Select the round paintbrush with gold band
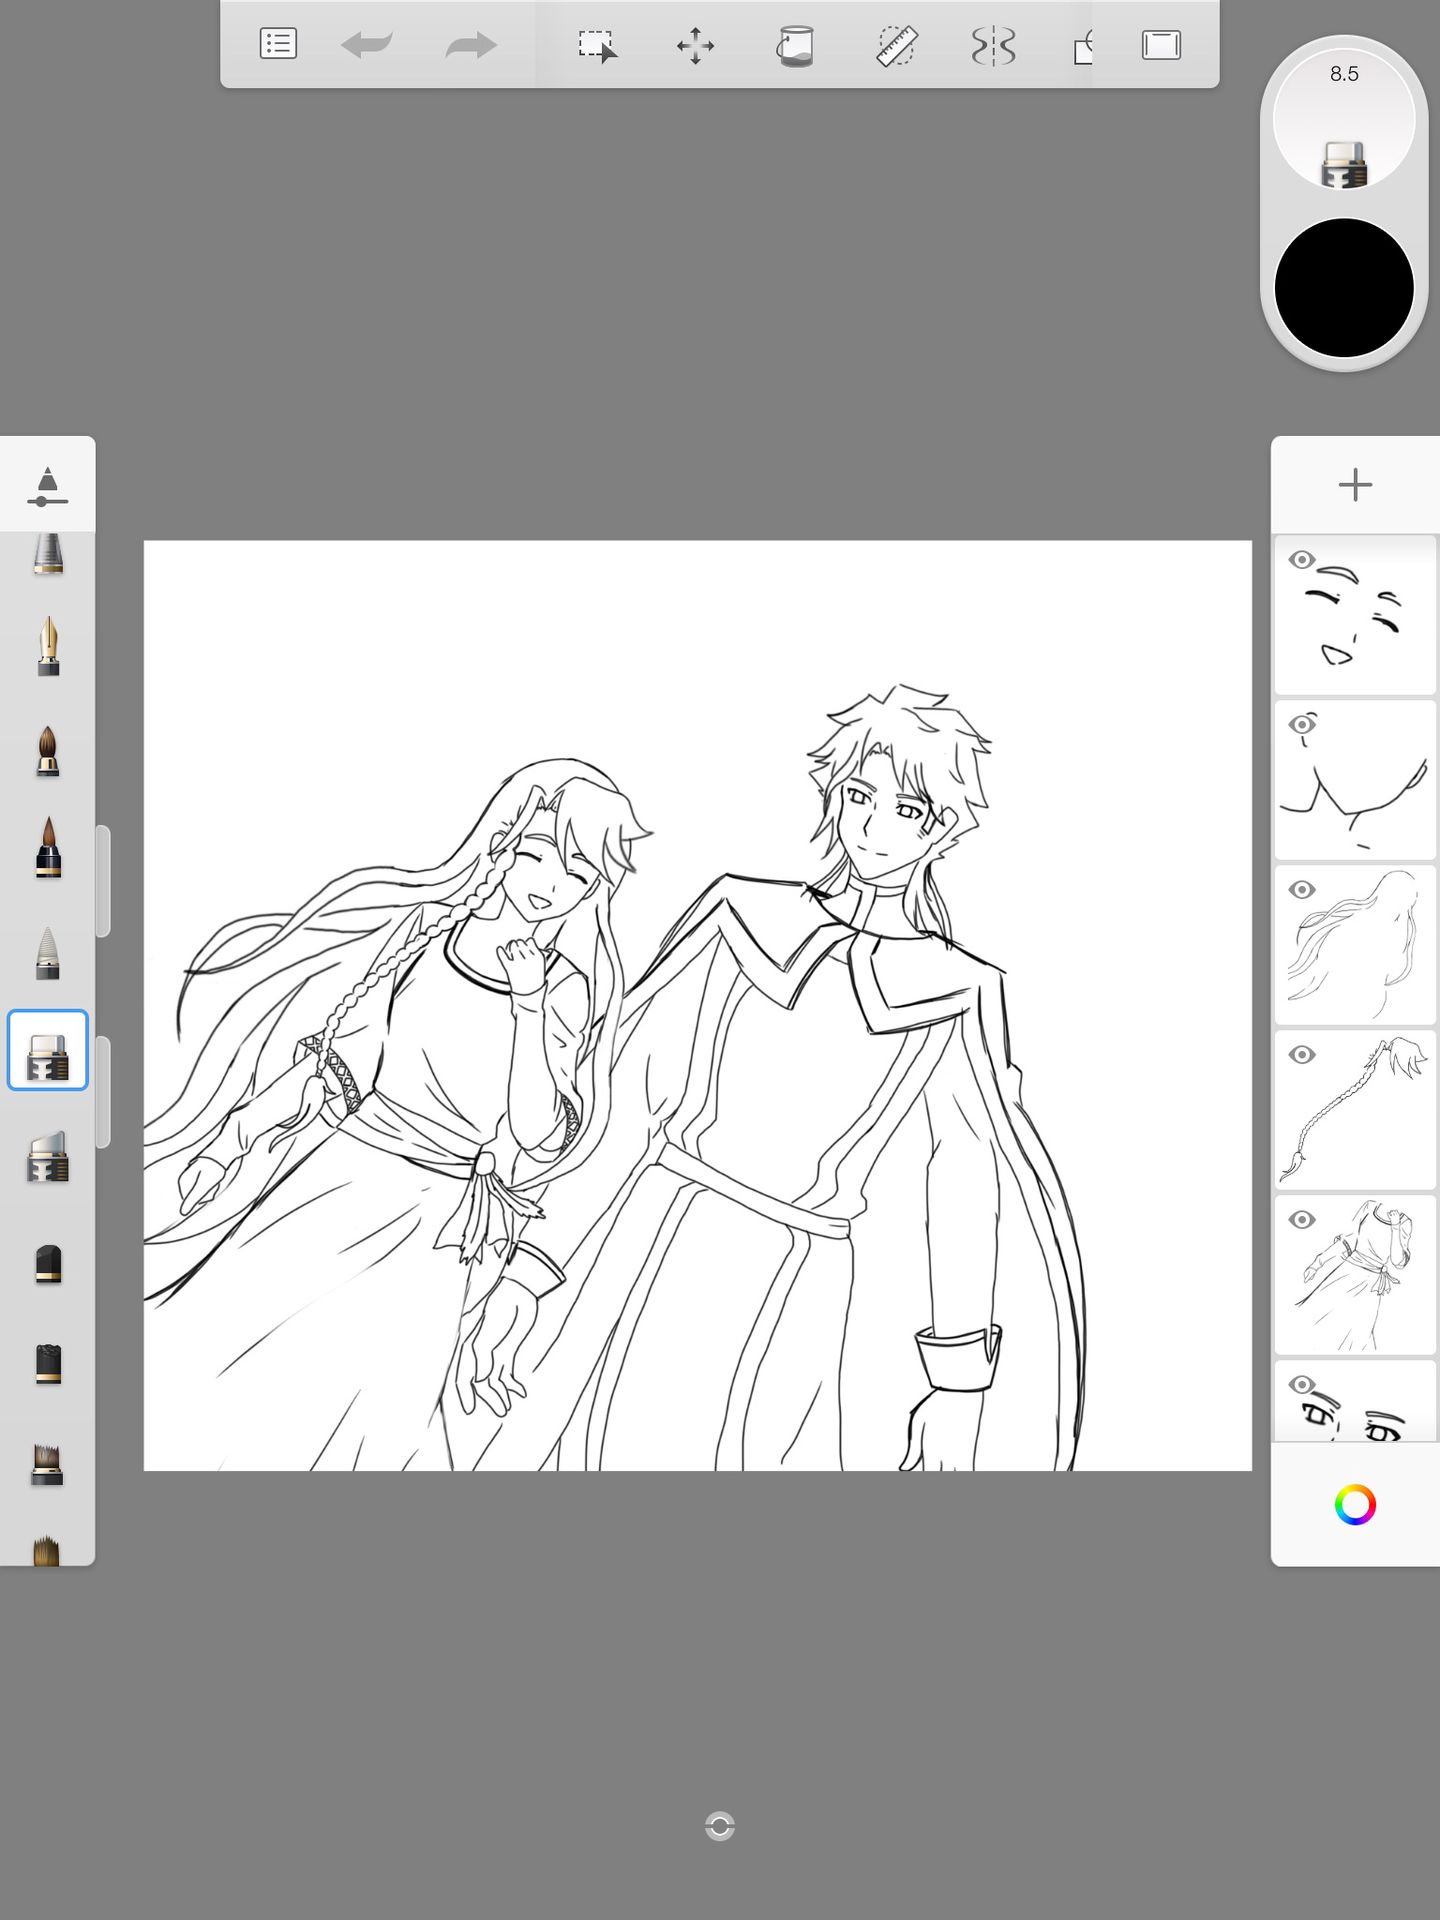Screen dimensions: 1440x1920 point(47,751)
